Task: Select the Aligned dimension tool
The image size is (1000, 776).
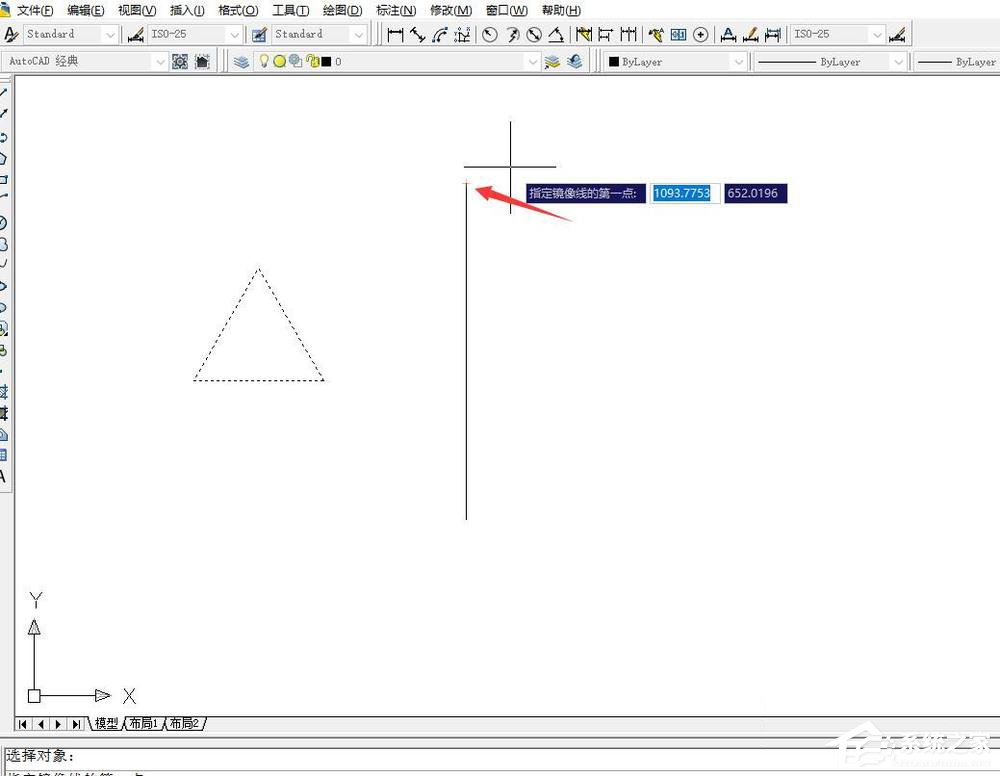Action: click(x=418, y=34)
